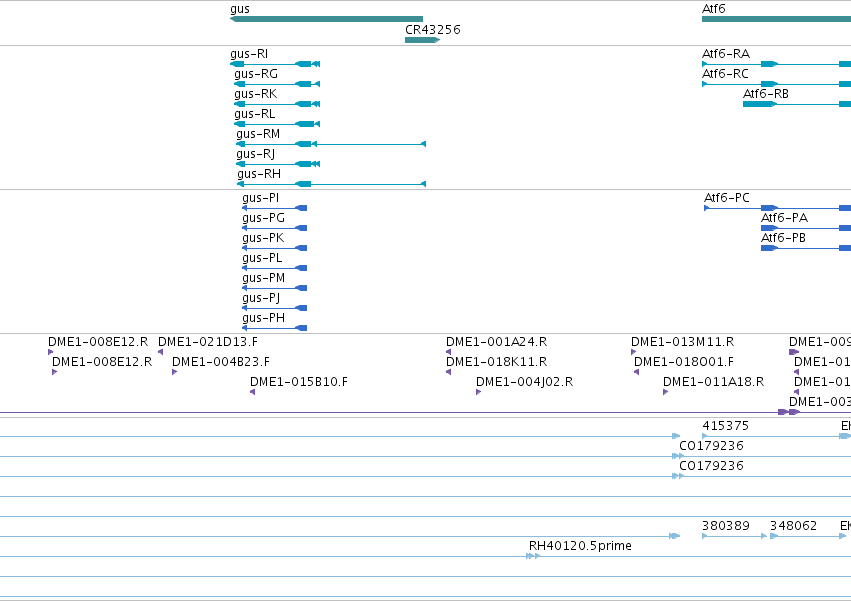
Task: Click the gus gene label
Action: 240,9
